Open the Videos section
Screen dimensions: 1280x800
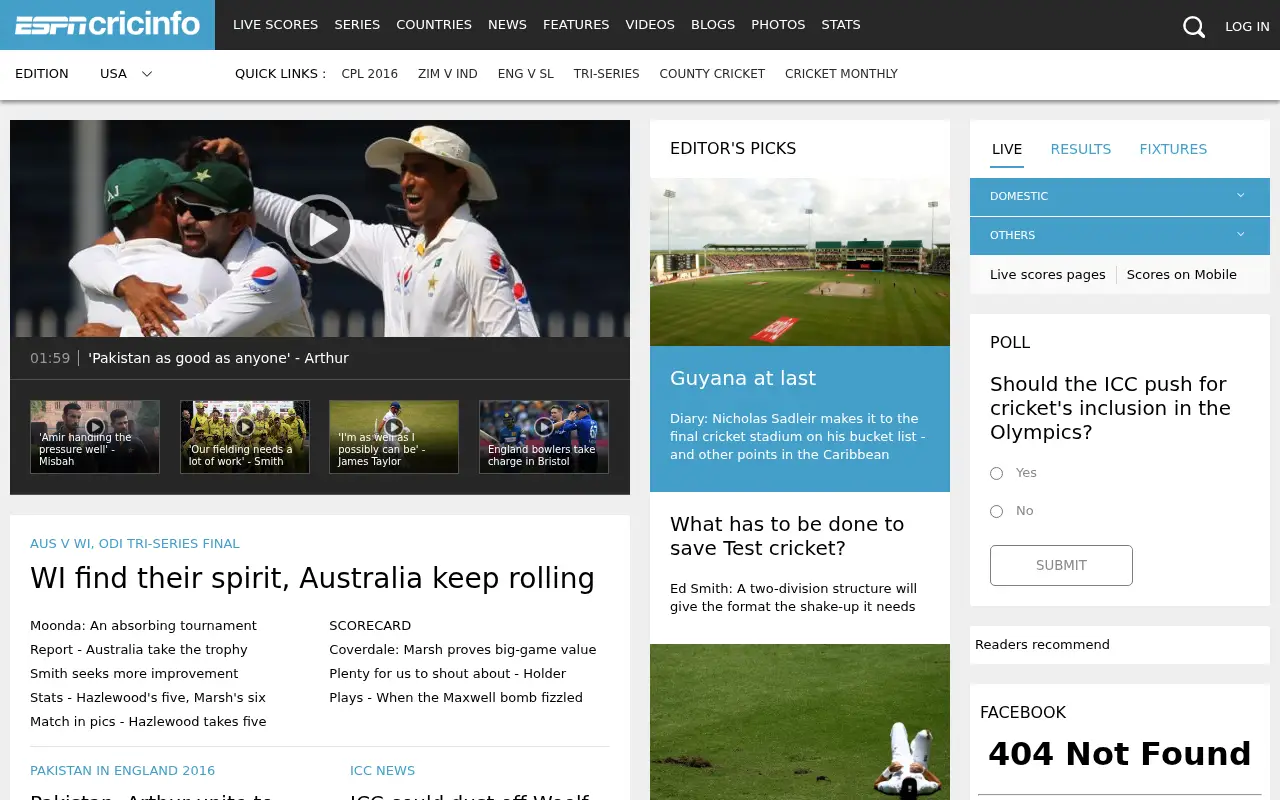pos(650,25)
